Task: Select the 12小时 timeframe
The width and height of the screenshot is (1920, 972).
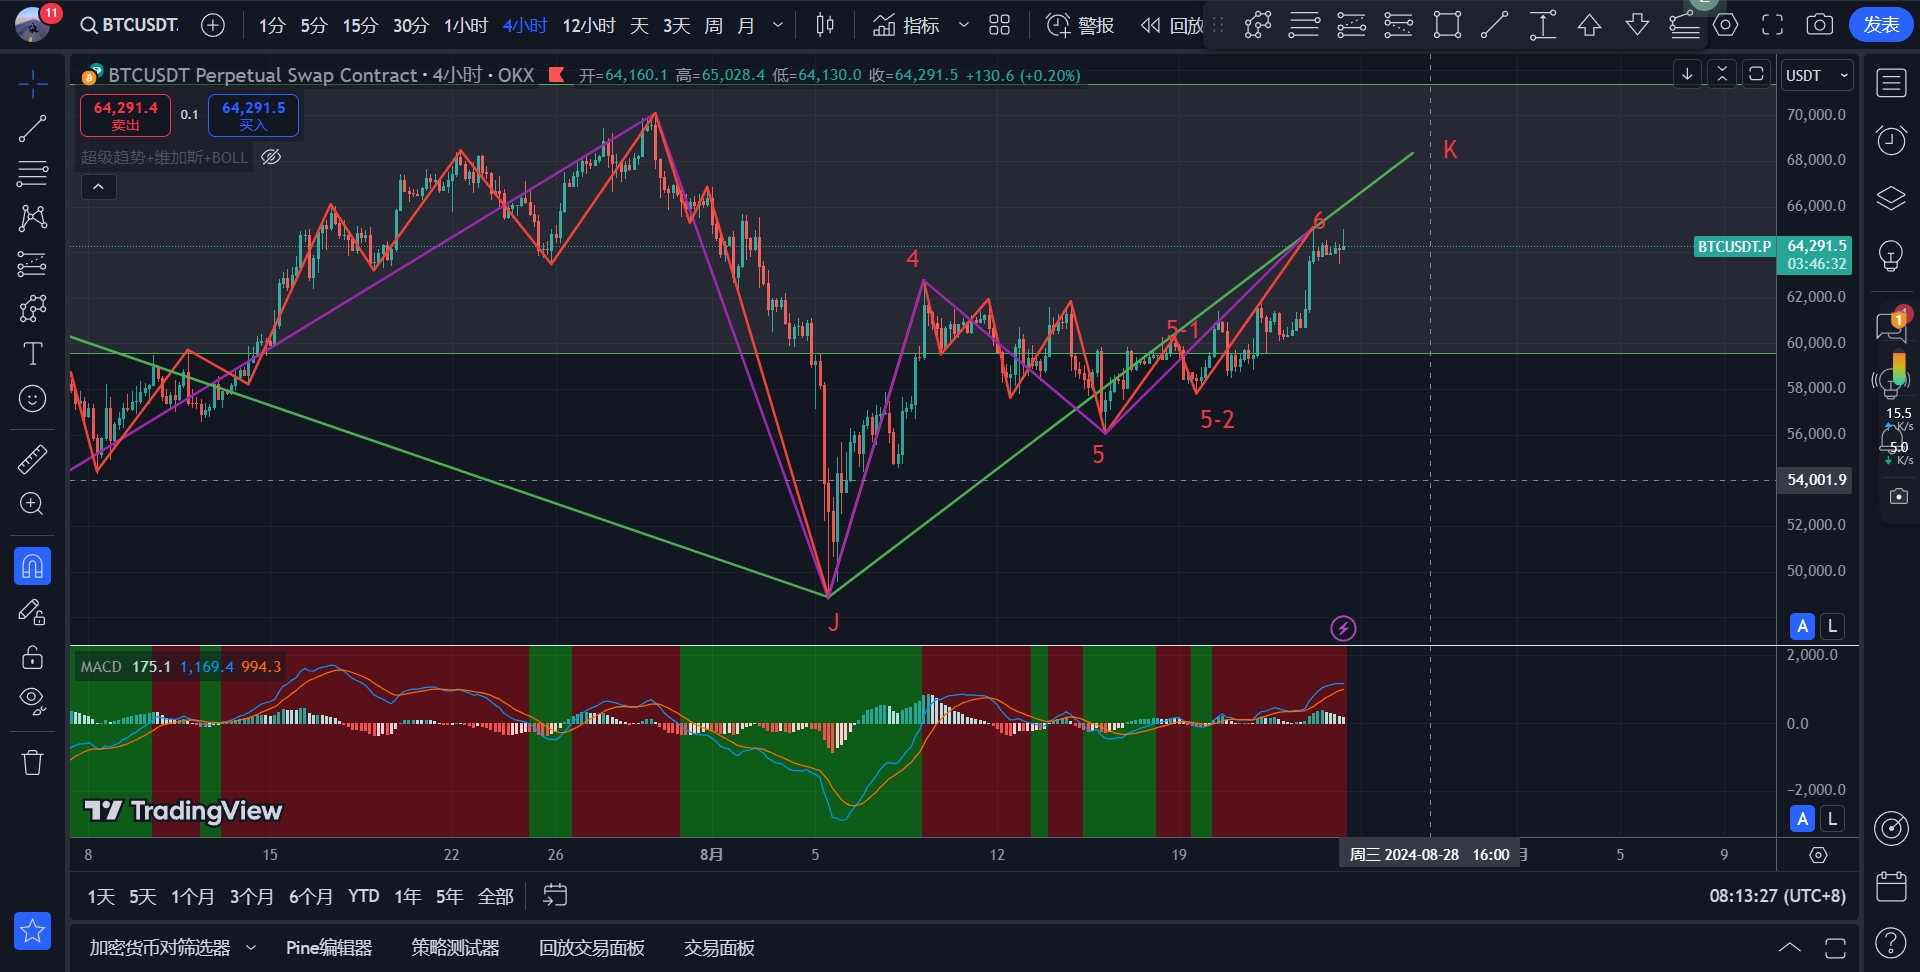Action: (589, 25)
